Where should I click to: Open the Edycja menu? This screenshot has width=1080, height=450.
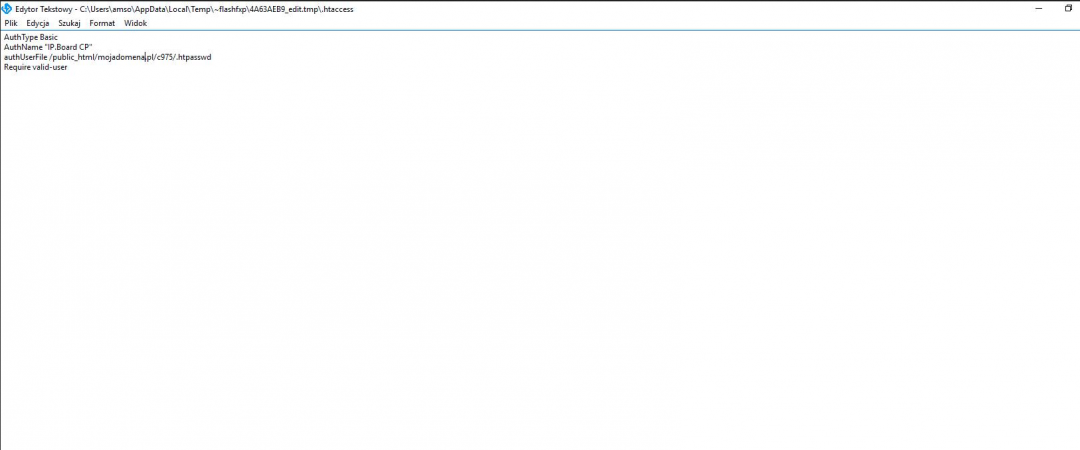(38, 23)
